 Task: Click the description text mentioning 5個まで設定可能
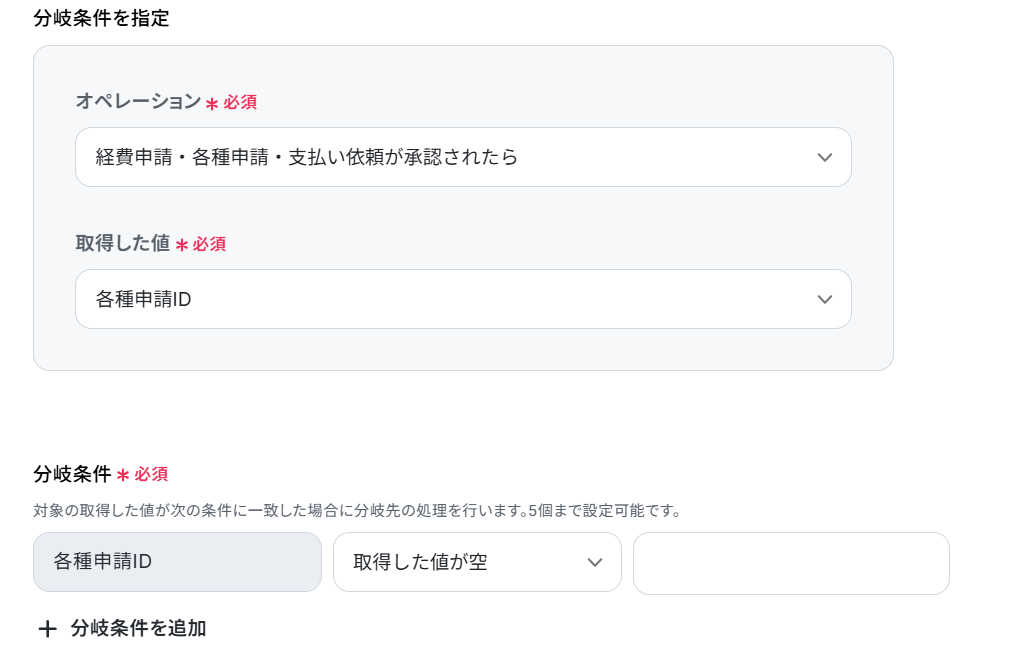click(358, 511)
